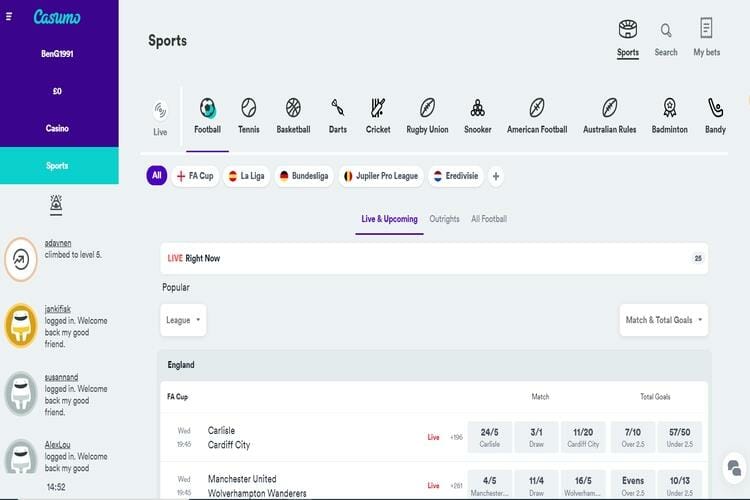
Task: Show +196 more markets for Carlisle match
Action: [456, 437]
